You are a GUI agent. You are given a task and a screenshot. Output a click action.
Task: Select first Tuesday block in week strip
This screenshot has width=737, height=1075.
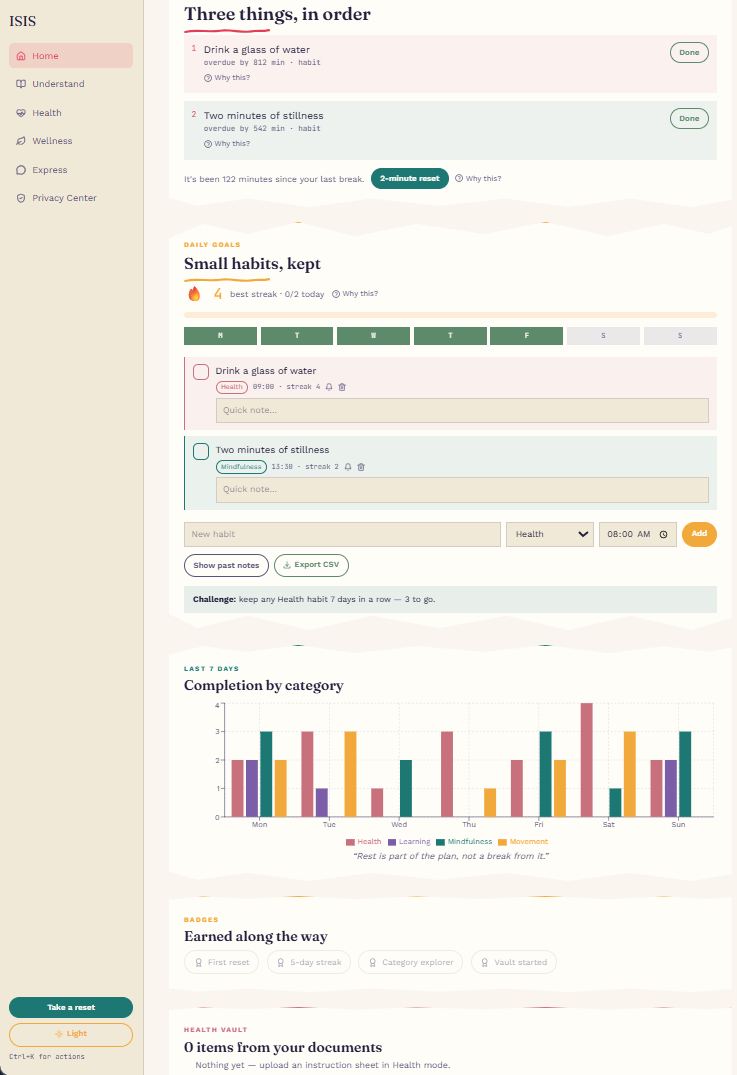click(297, 335)
